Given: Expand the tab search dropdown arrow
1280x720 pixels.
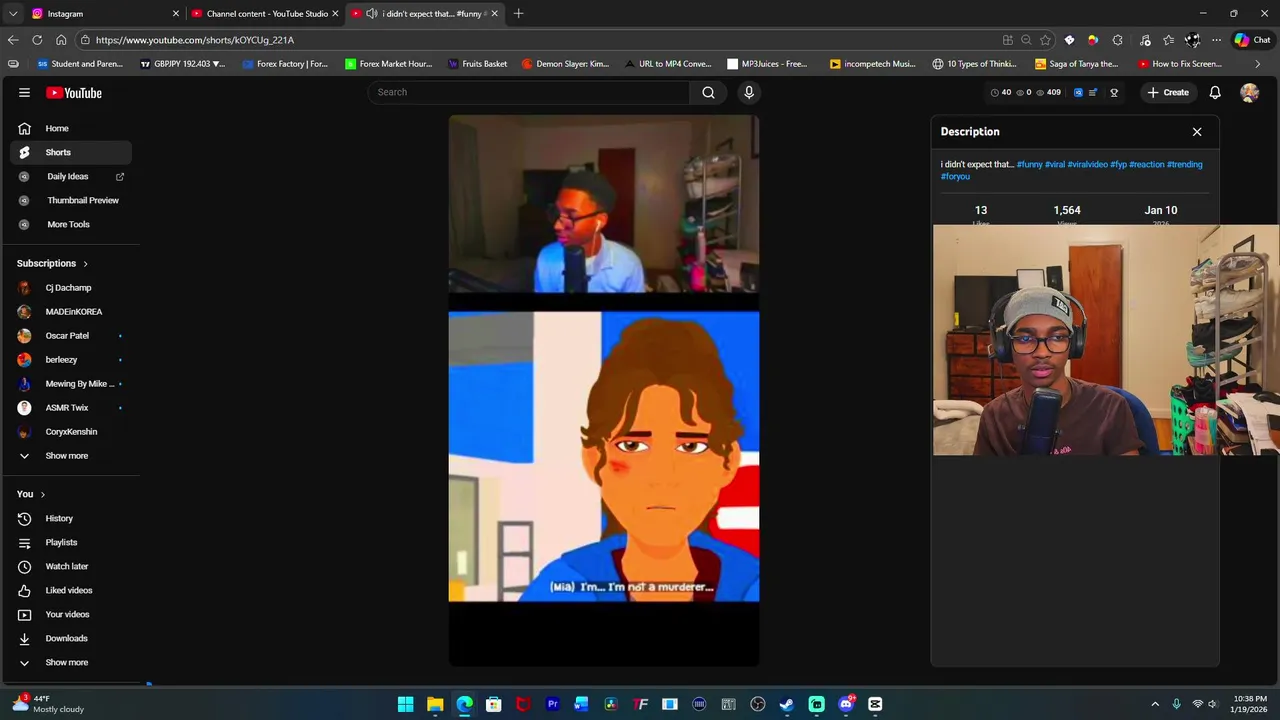Looking at the screenshot, I should click(x=13, y=13).
